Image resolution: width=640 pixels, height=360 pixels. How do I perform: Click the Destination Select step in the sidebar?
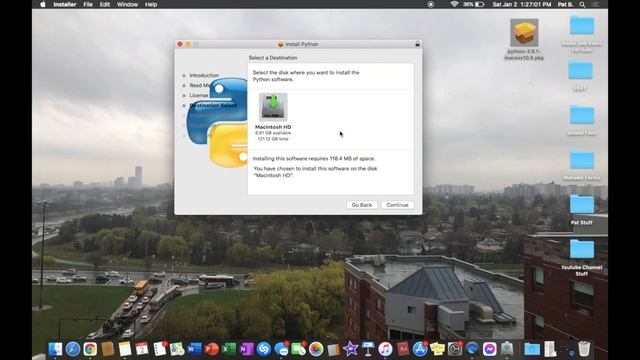(213, 106)
